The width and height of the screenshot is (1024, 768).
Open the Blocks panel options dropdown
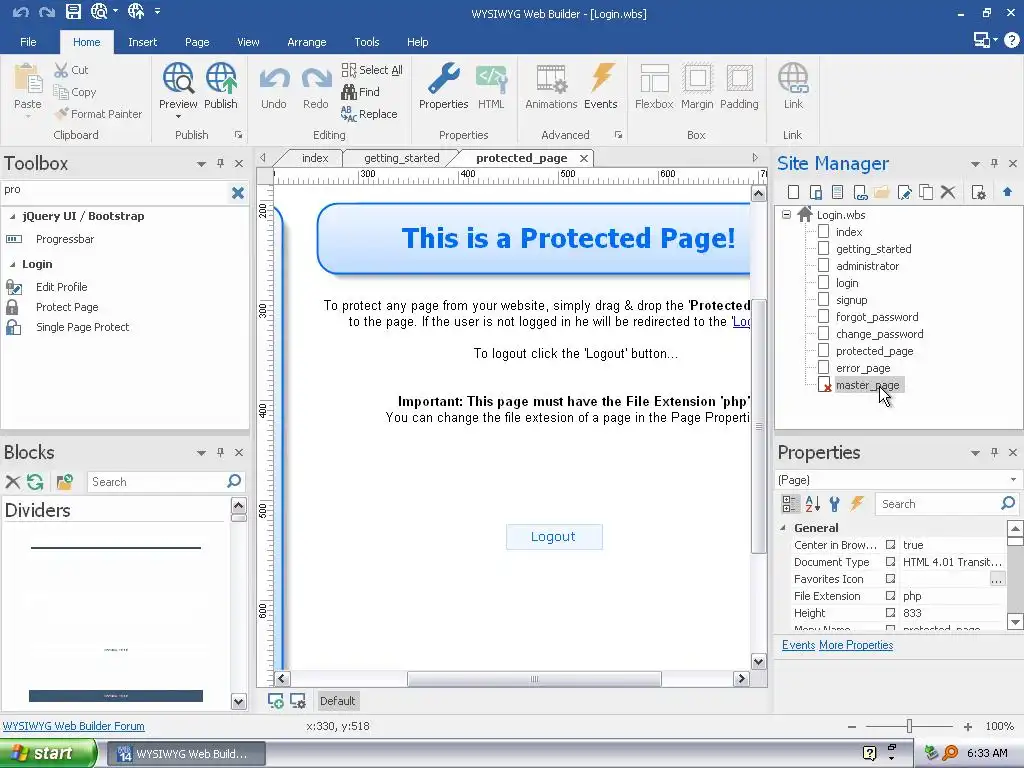[x=201, y=453]
